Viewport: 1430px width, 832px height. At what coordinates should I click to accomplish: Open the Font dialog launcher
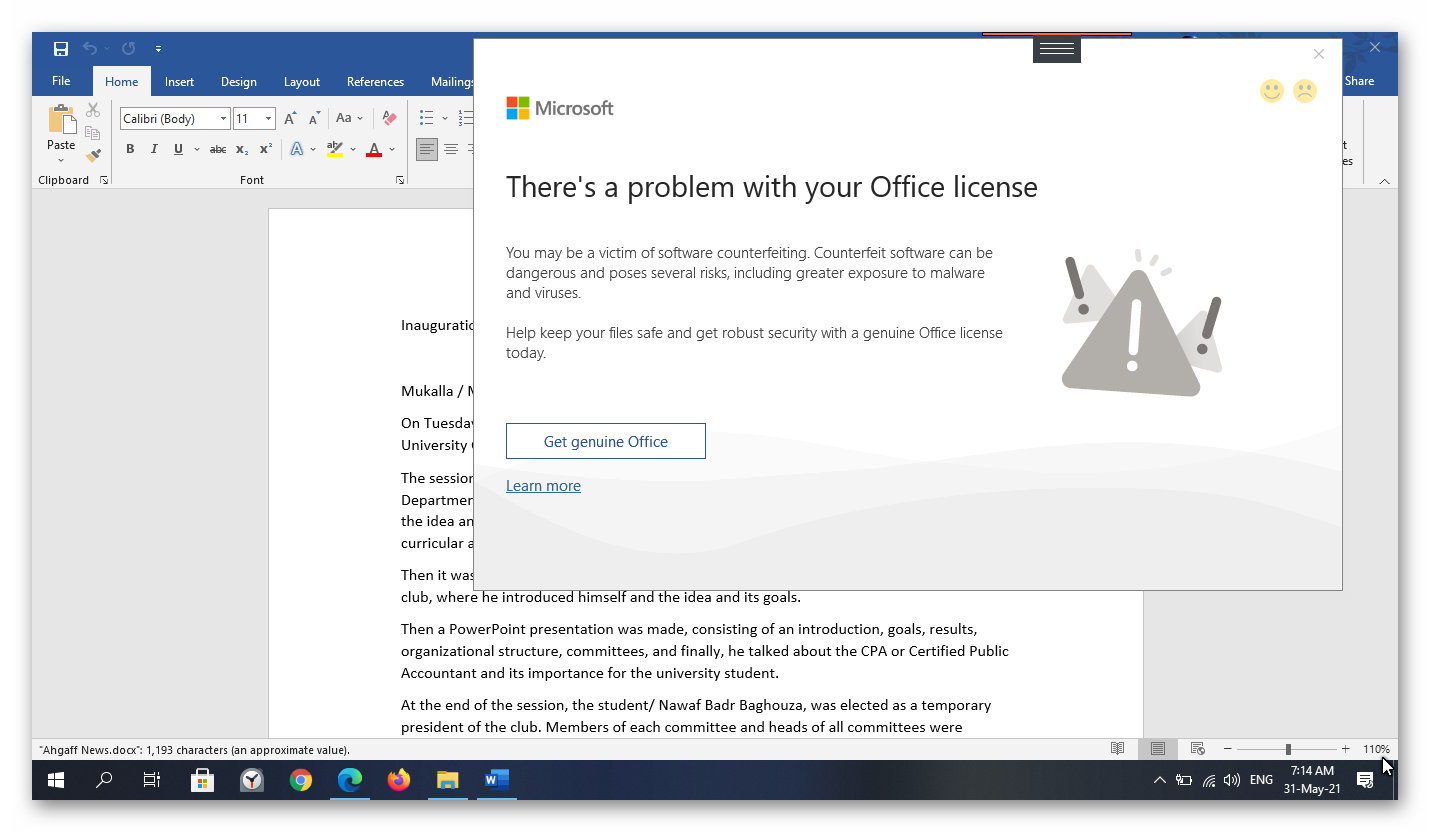click(x=400, y=180)
